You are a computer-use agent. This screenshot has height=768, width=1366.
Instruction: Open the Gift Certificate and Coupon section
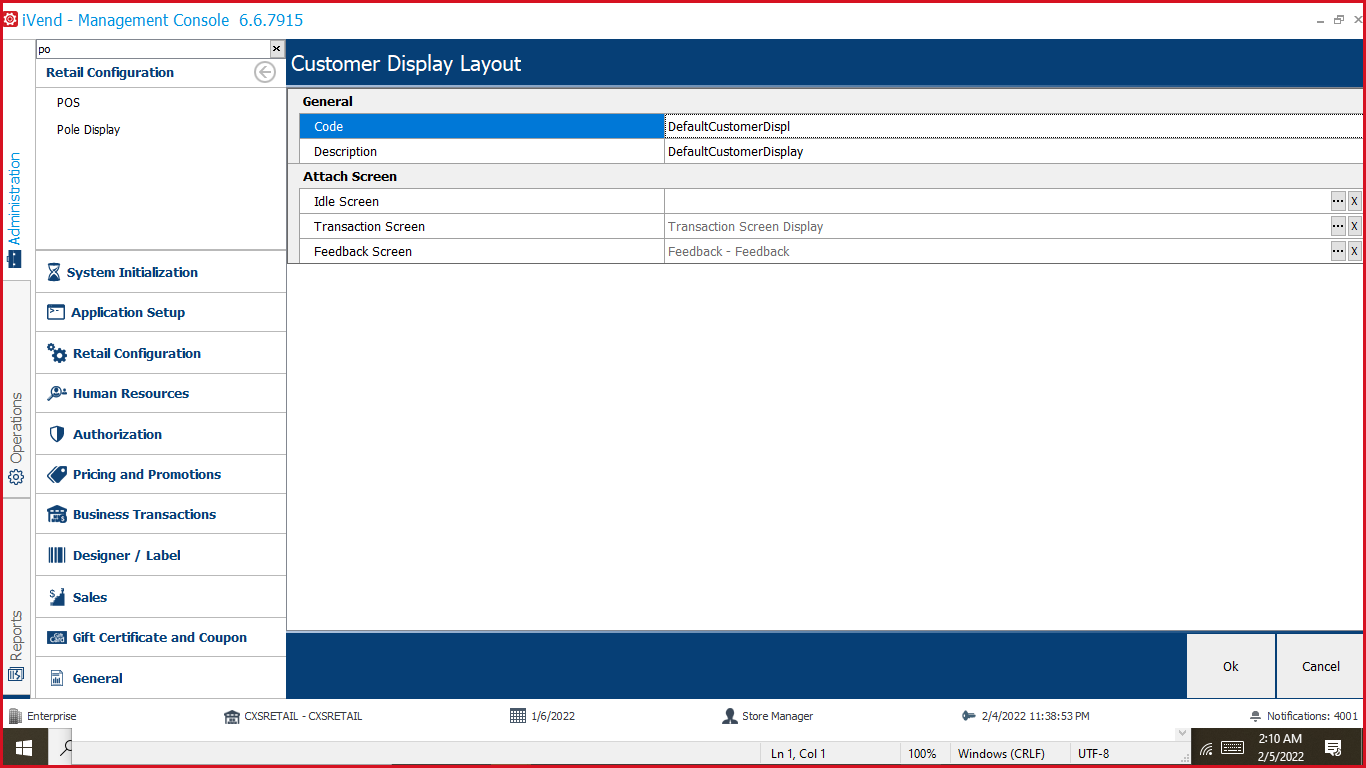click(161, 637)
